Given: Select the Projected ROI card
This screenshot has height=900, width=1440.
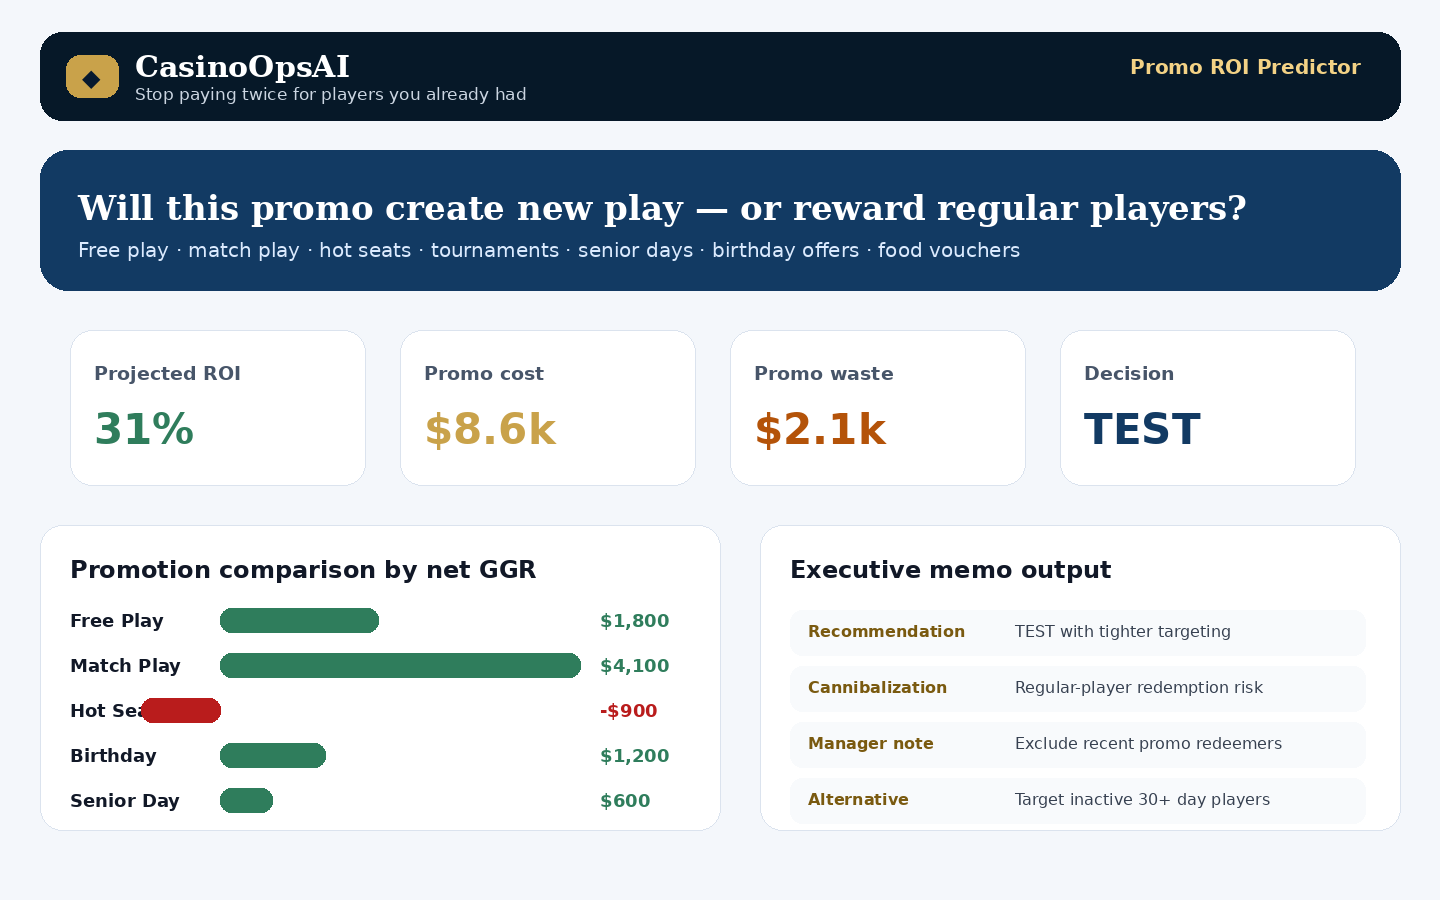Looking at the screenshot, I should 218,408.
